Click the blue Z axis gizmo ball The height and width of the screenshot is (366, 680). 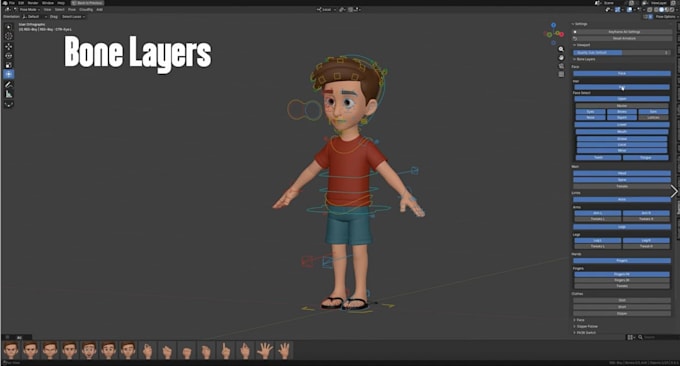(553, 25)
